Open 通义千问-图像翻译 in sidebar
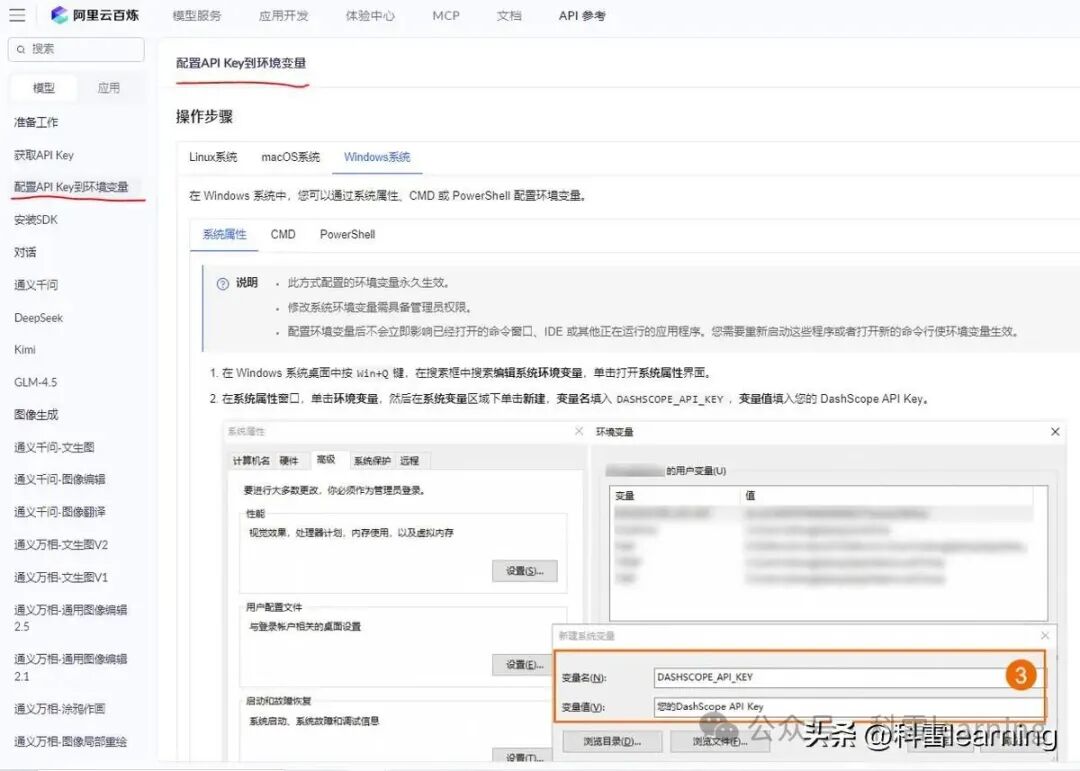1080x771 pixels. [x=60, y=511]
